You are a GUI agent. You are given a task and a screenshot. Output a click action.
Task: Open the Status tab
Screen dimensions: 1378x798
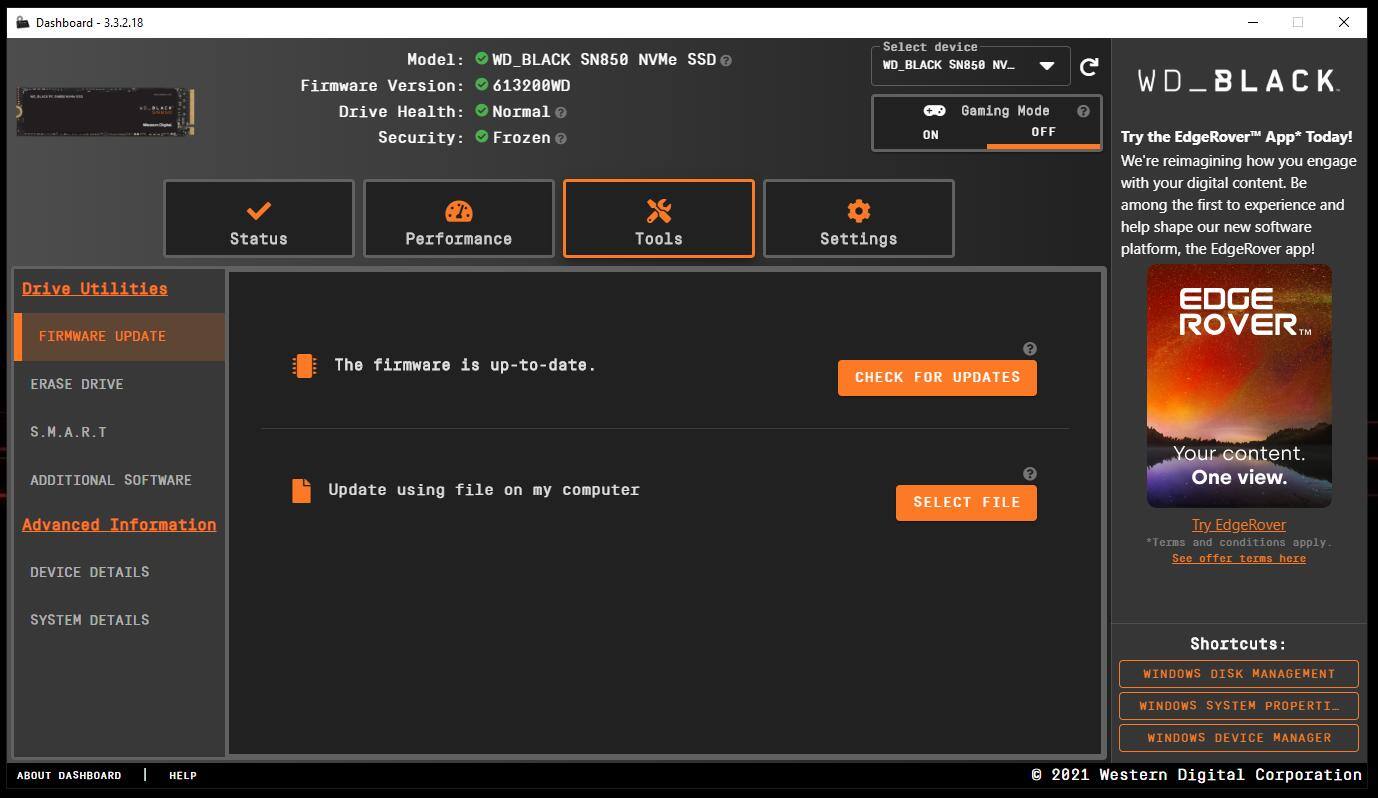pos(259,219)
